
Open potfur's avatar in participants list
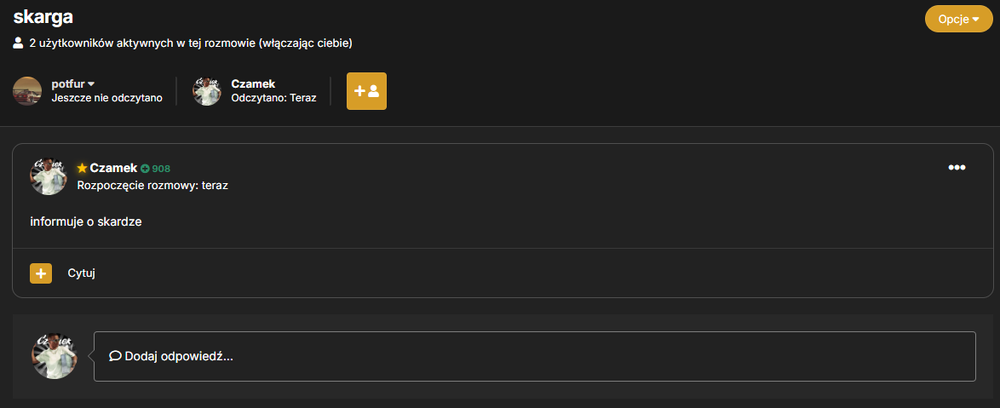[x=27, y=91]
